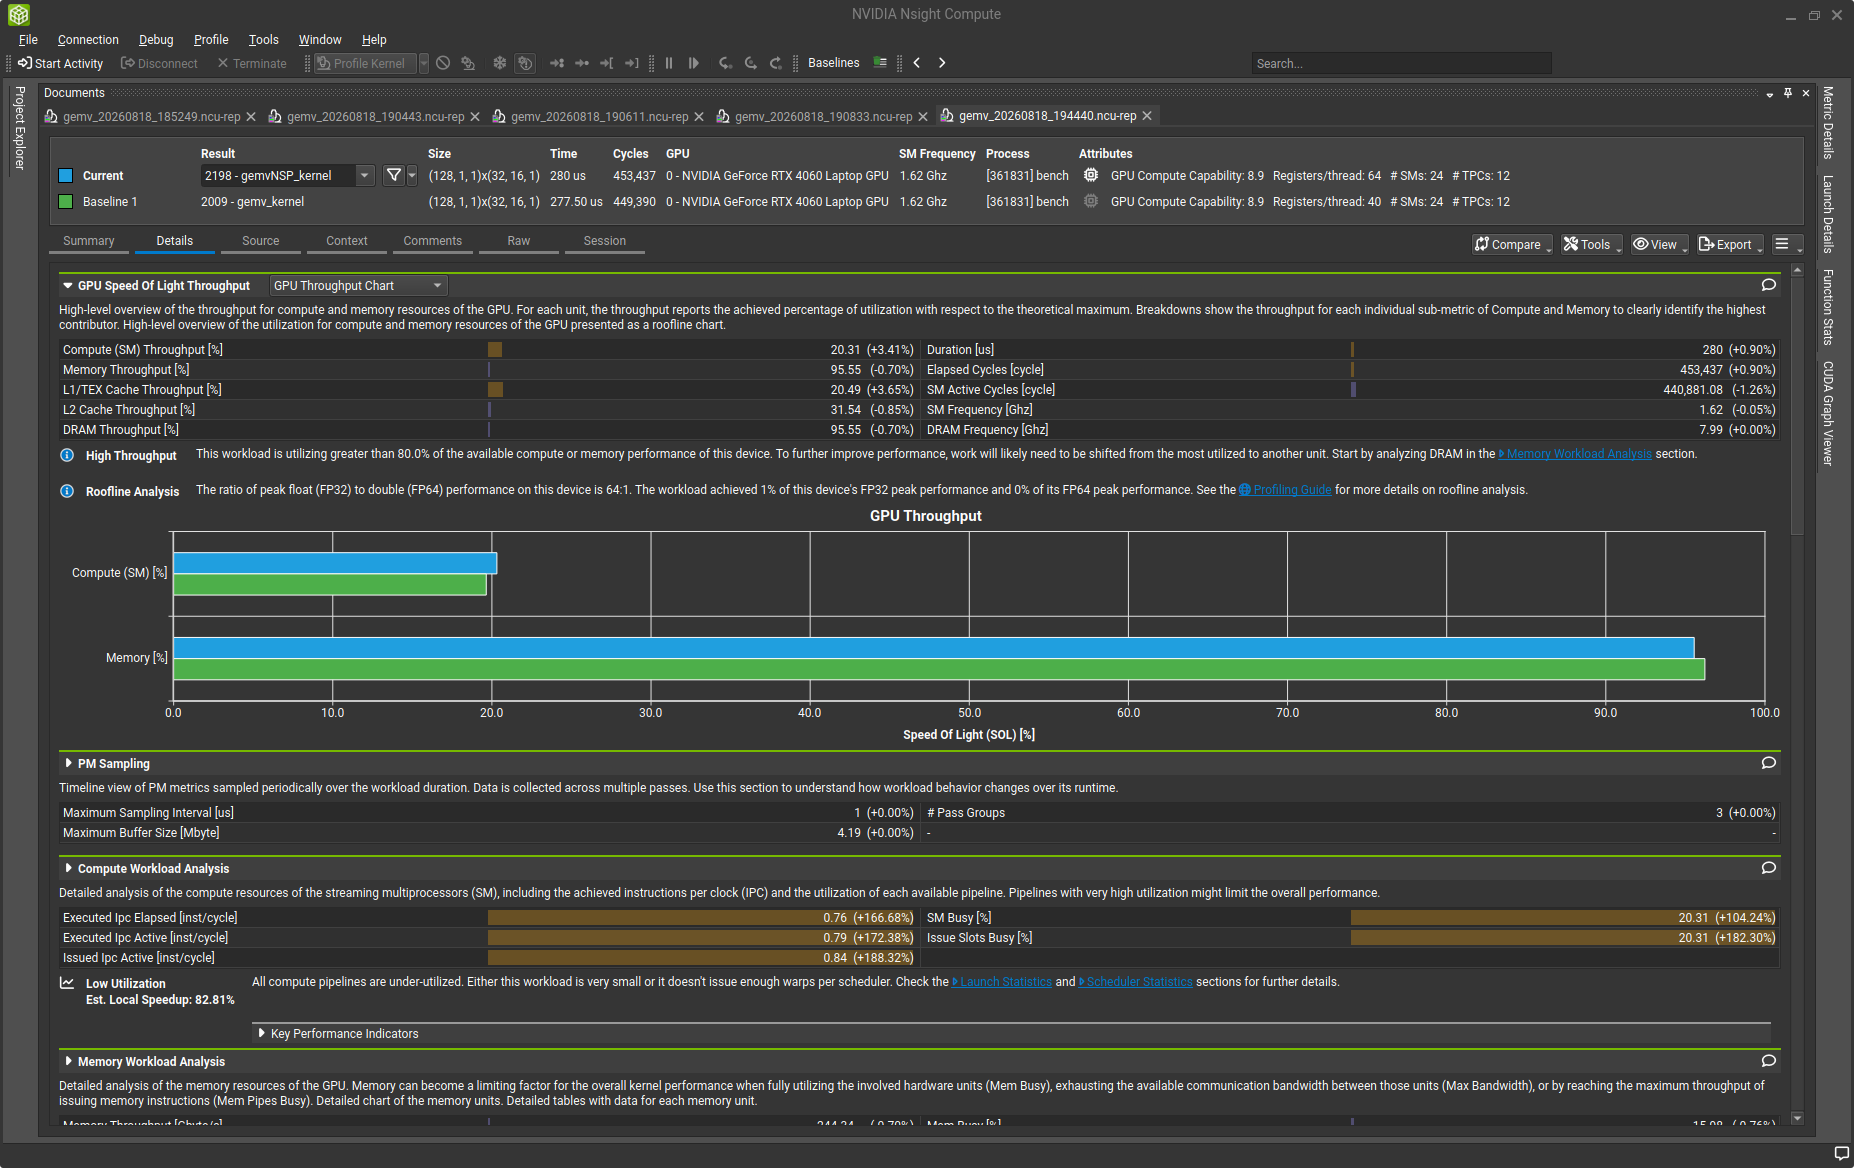Go to previous result with left chevron
Viewport: 1854px width, 1168px height.
[x=916, y=63]
